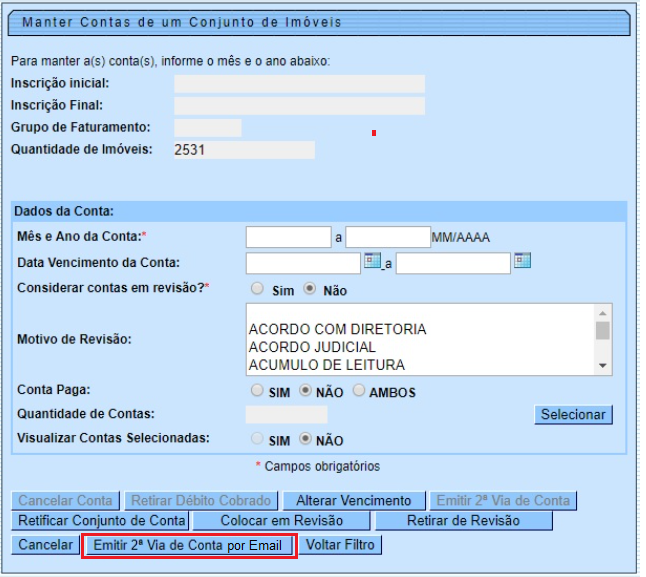Click Emitir 2ª Via de Conta por Email

[189, 545]
